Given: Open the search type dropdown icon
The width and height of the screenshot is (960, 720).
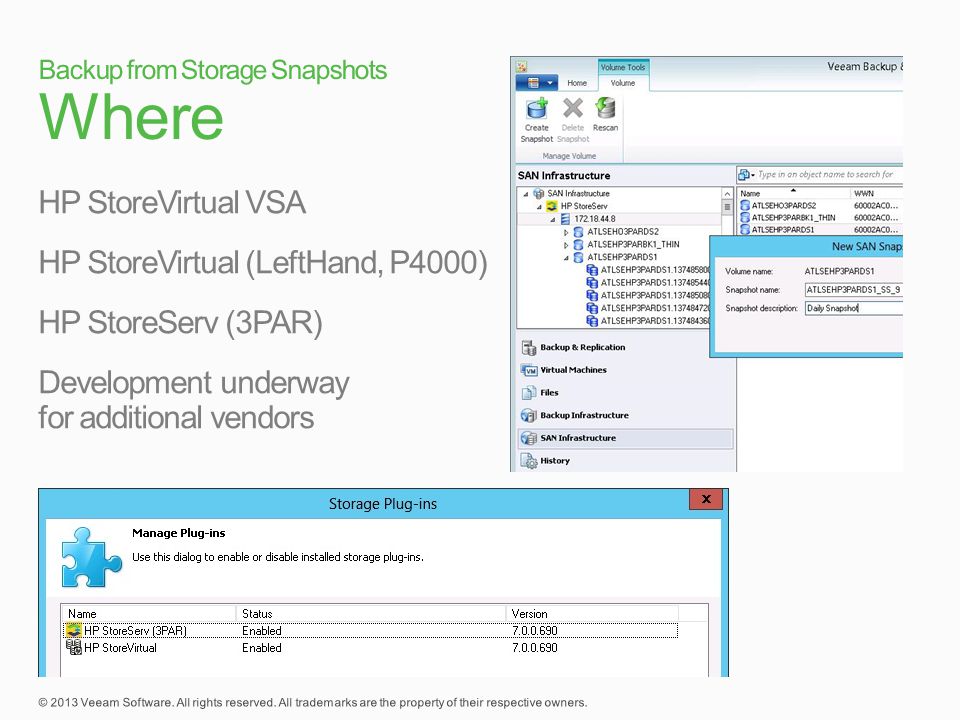Looking at the screenshot, I should pos(746,175).
